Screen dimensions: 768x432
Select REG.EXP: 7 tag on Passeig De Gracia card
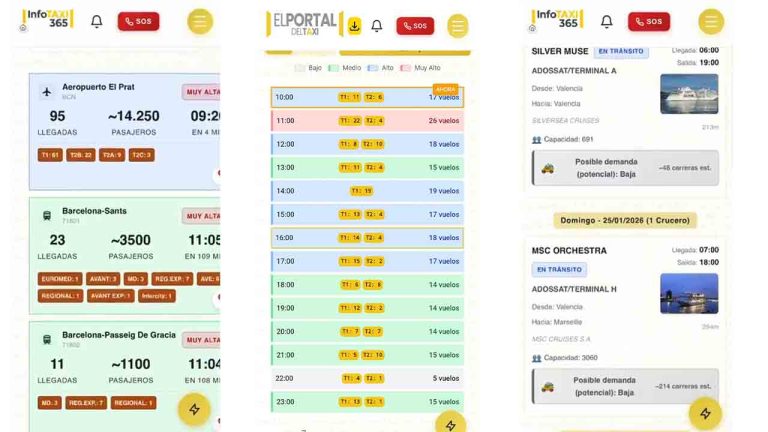click(x=86, y=403)
